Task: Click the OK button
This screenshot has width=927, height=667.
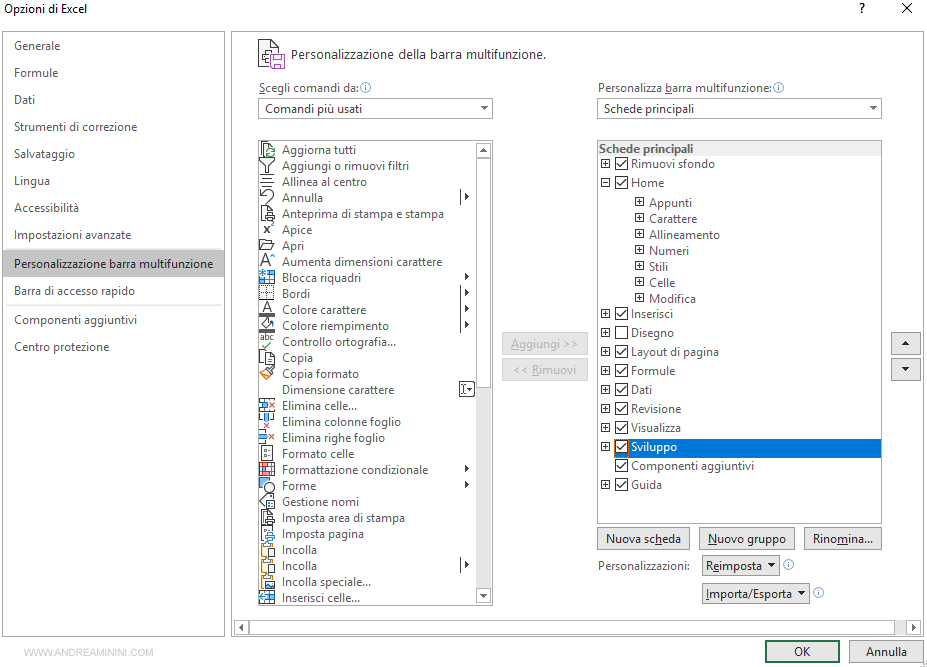Action: (802, 652)
